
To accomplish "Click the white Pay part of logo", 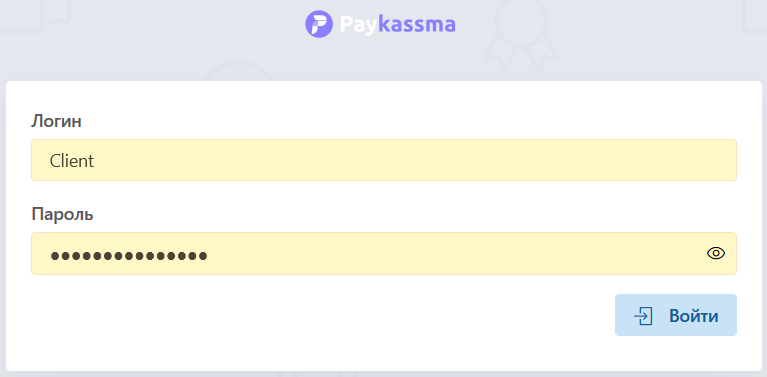I will (359, 25).
